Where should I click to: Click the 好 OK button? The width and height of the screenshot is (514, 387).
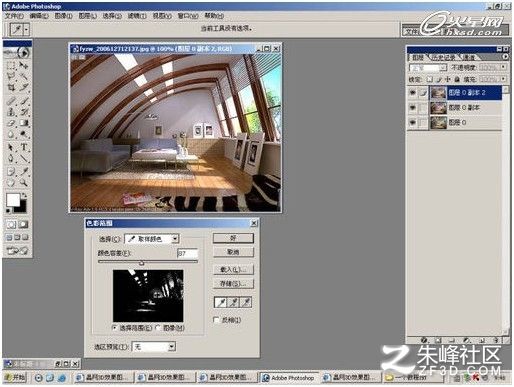pos(233,238)
